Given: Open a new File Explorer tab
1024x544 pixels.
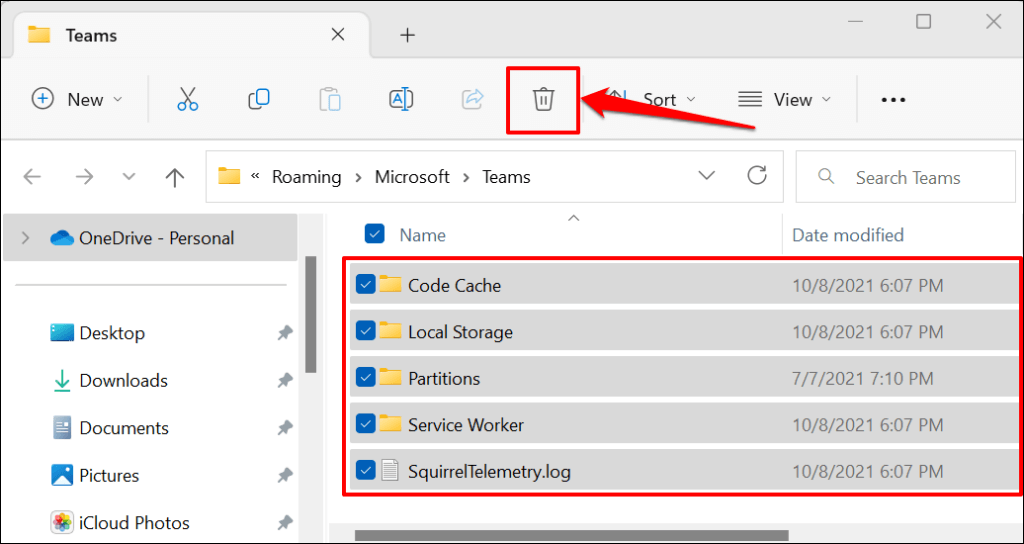Looking at the screenshot, I should coord(407,35).
